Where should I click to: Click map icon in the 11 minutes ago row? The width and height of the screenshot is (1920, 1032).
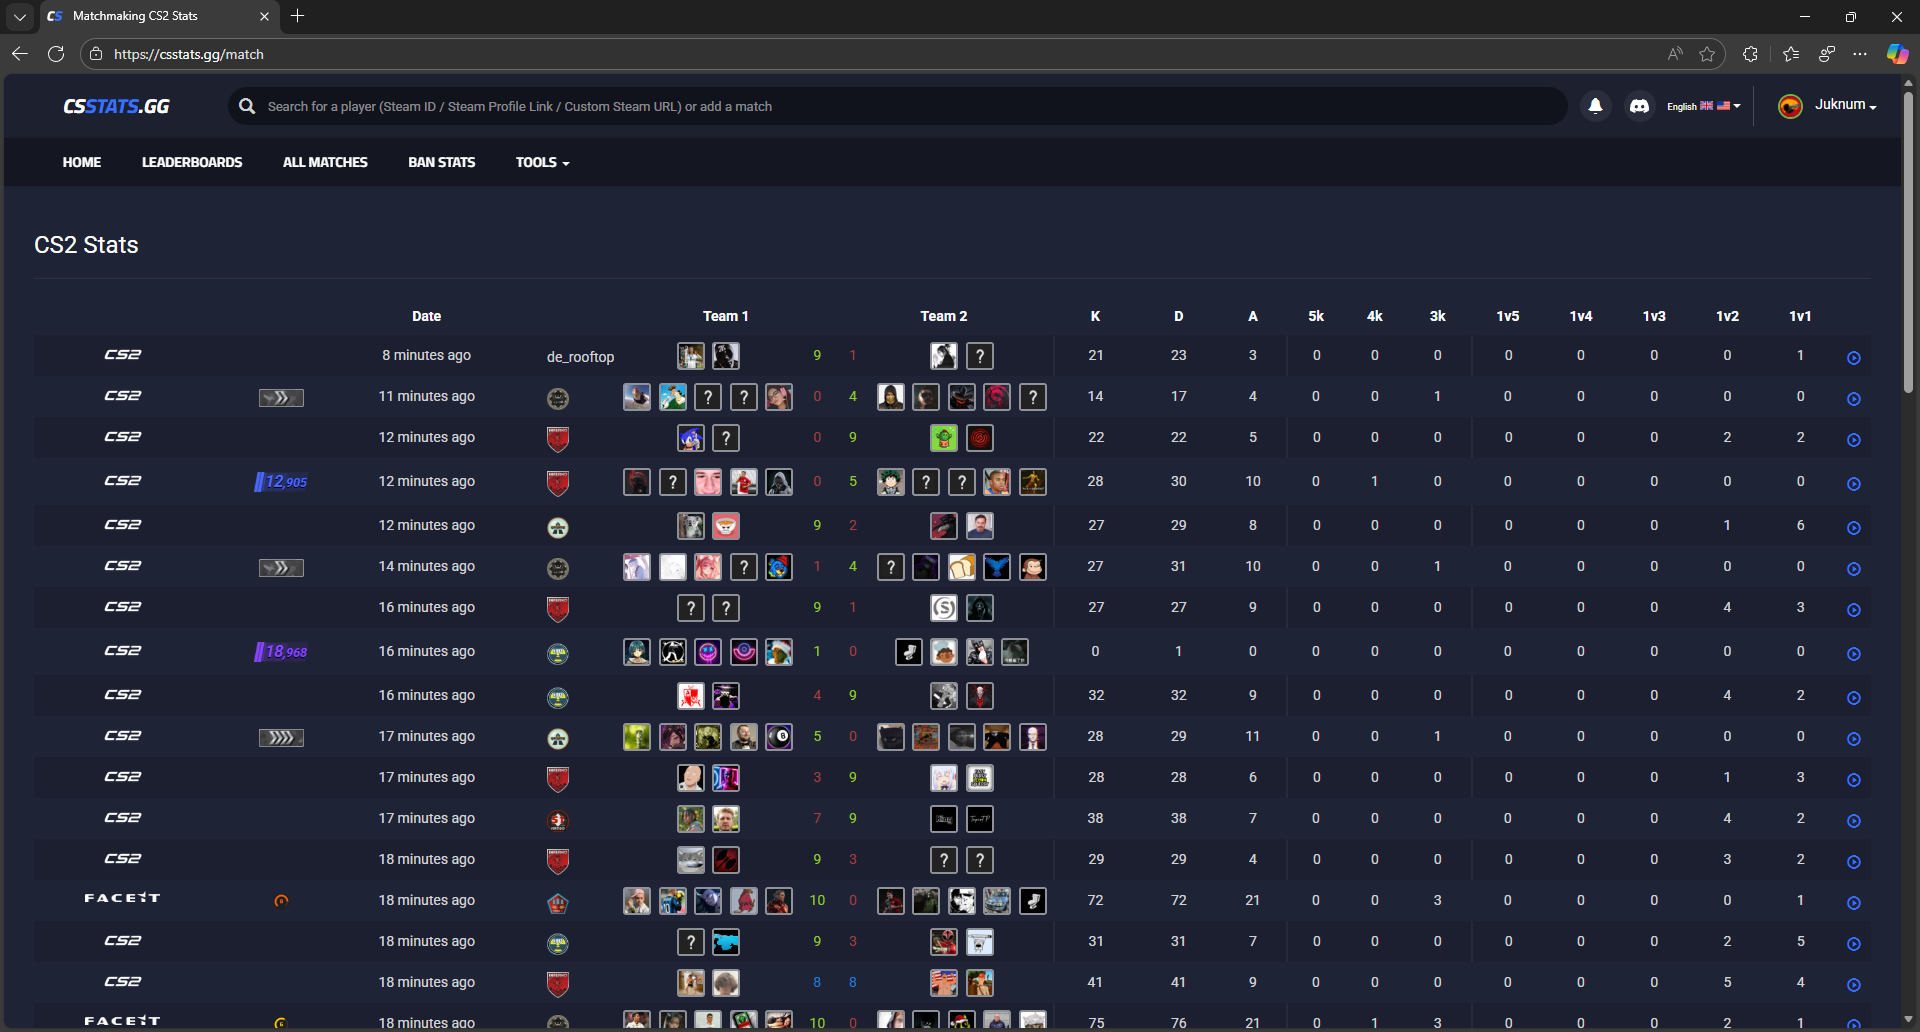[558, 399]
